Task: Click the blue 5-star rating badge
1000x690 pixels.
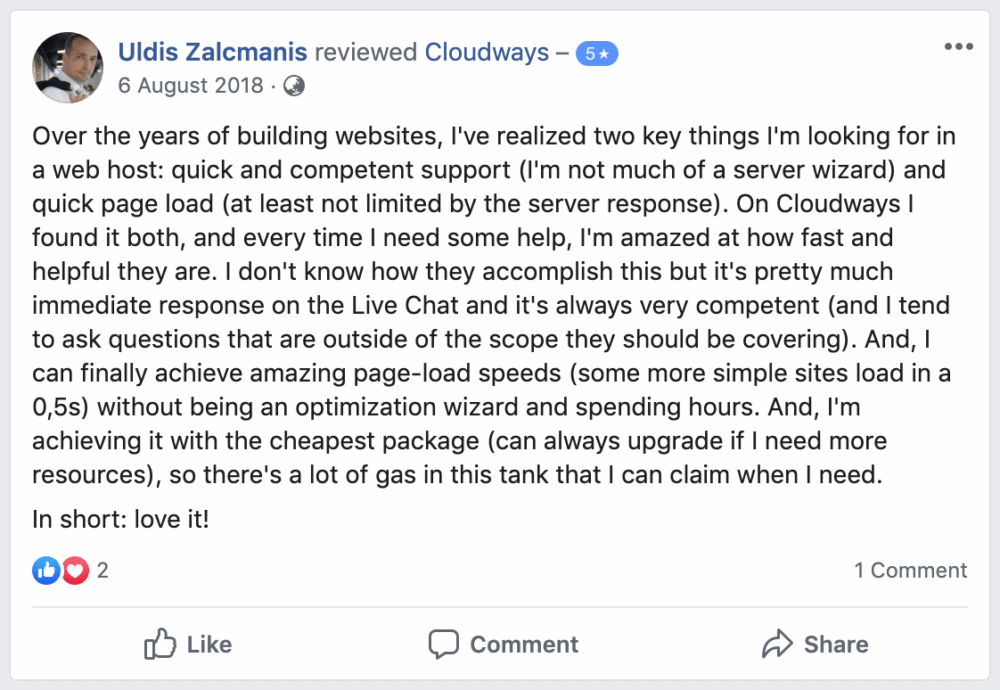Action: click(596, 54)
